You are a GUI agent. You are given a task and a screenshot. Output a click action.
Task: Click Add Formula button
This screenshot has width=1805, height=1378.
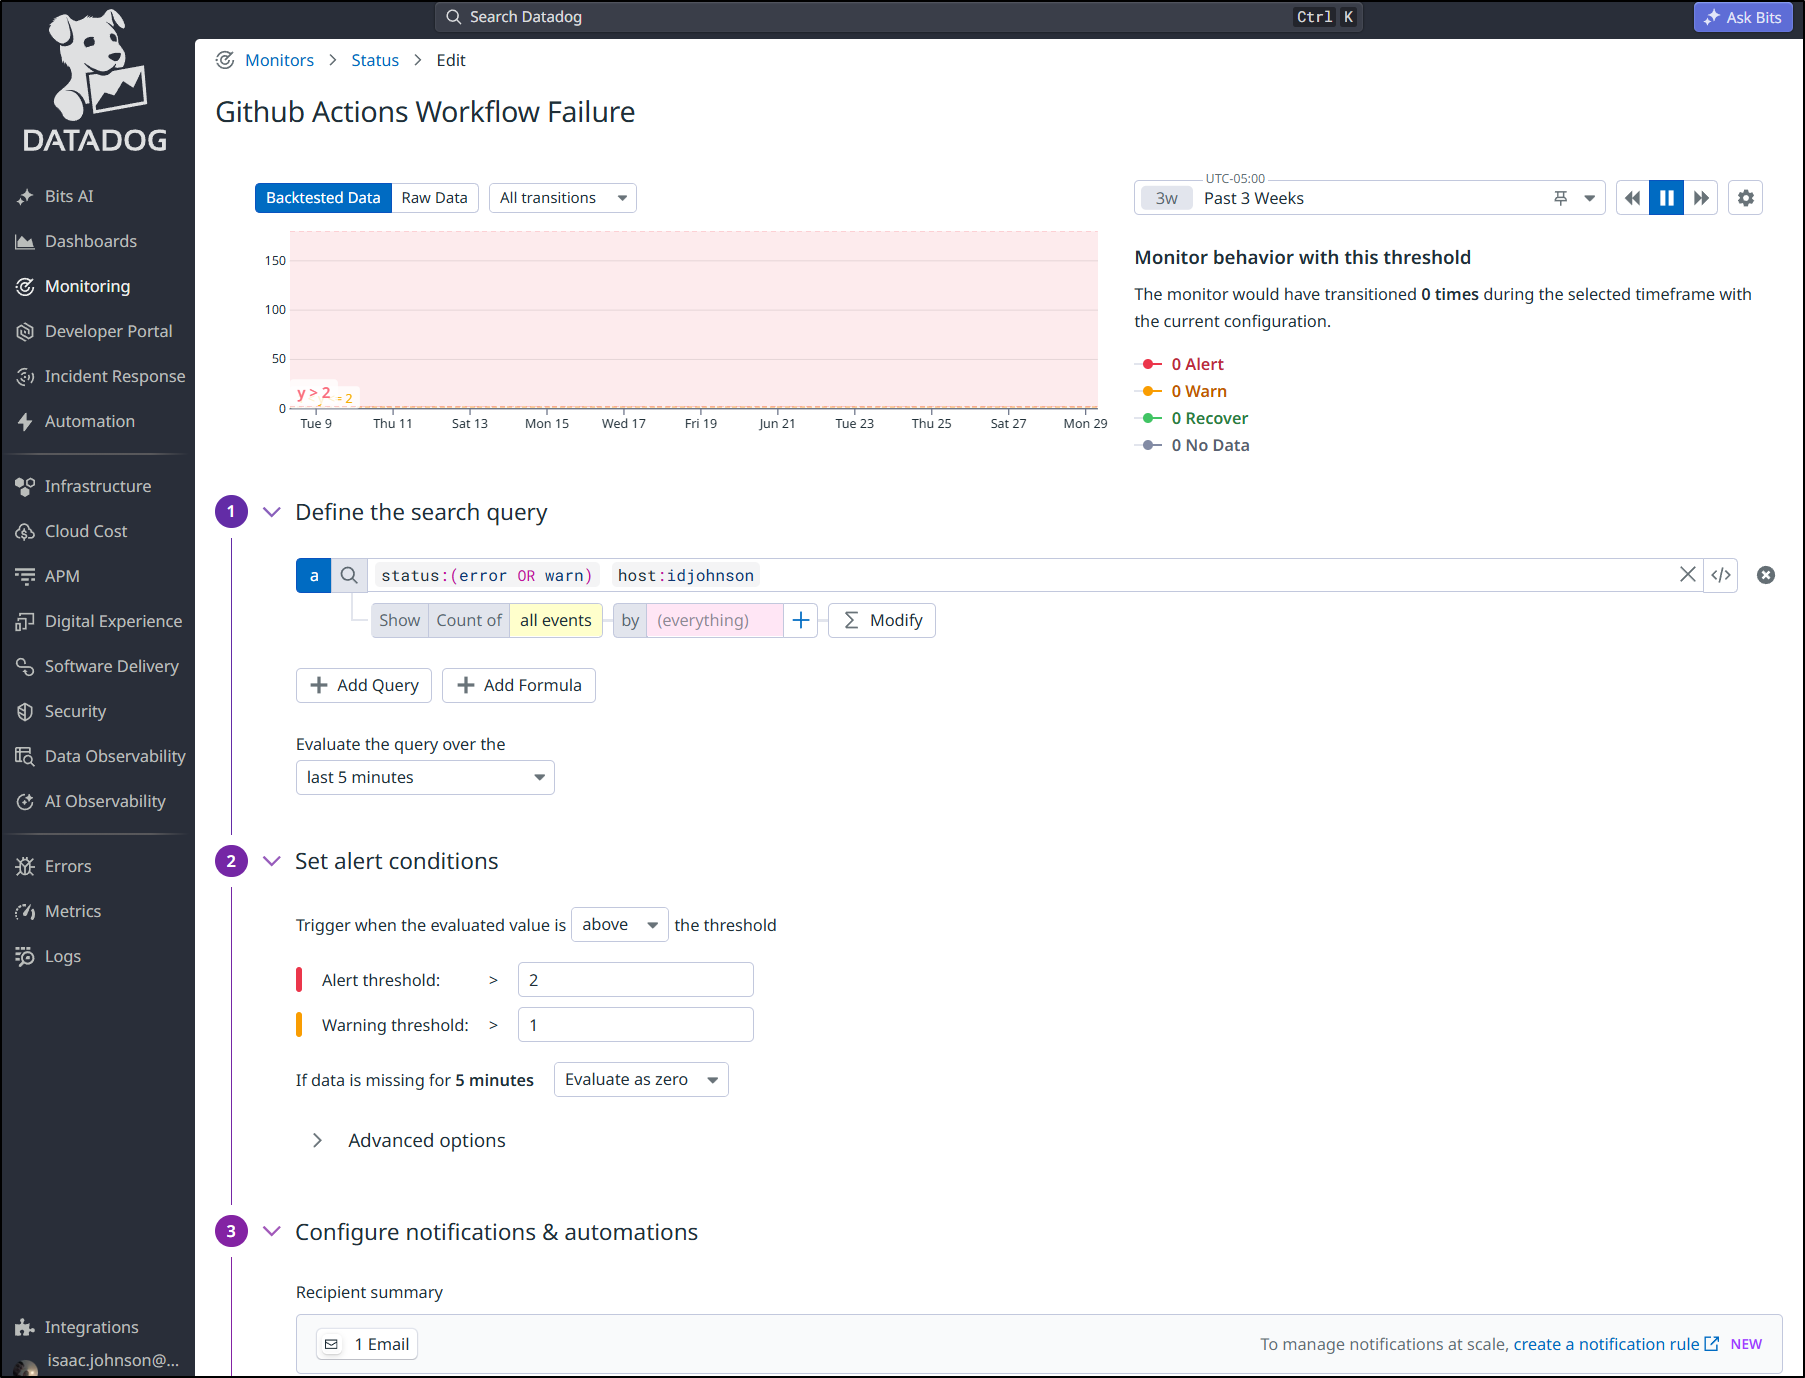519,685
